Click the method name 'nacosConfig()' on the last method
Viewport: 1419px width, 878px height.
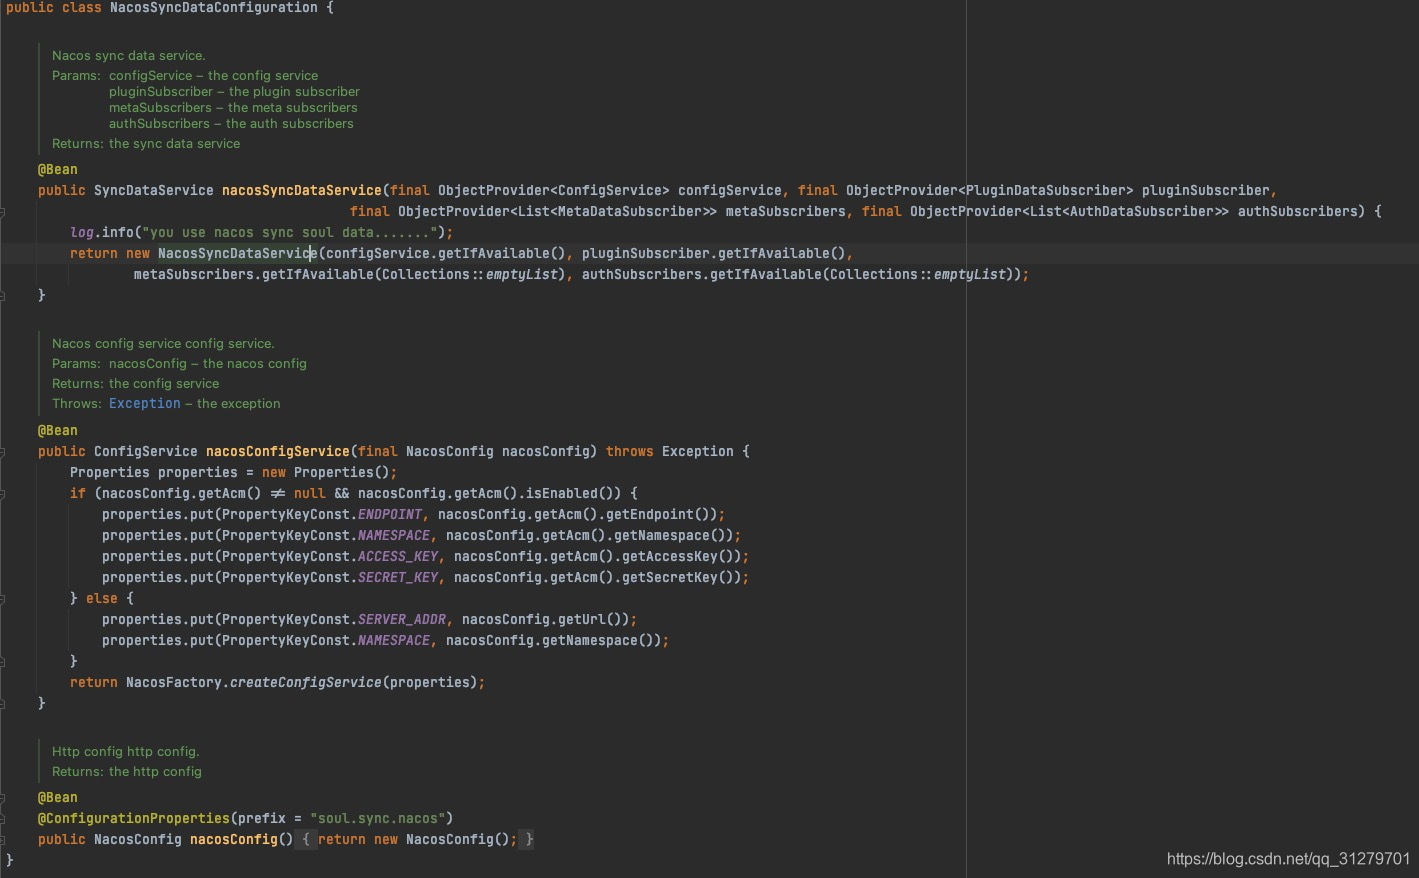242,839
